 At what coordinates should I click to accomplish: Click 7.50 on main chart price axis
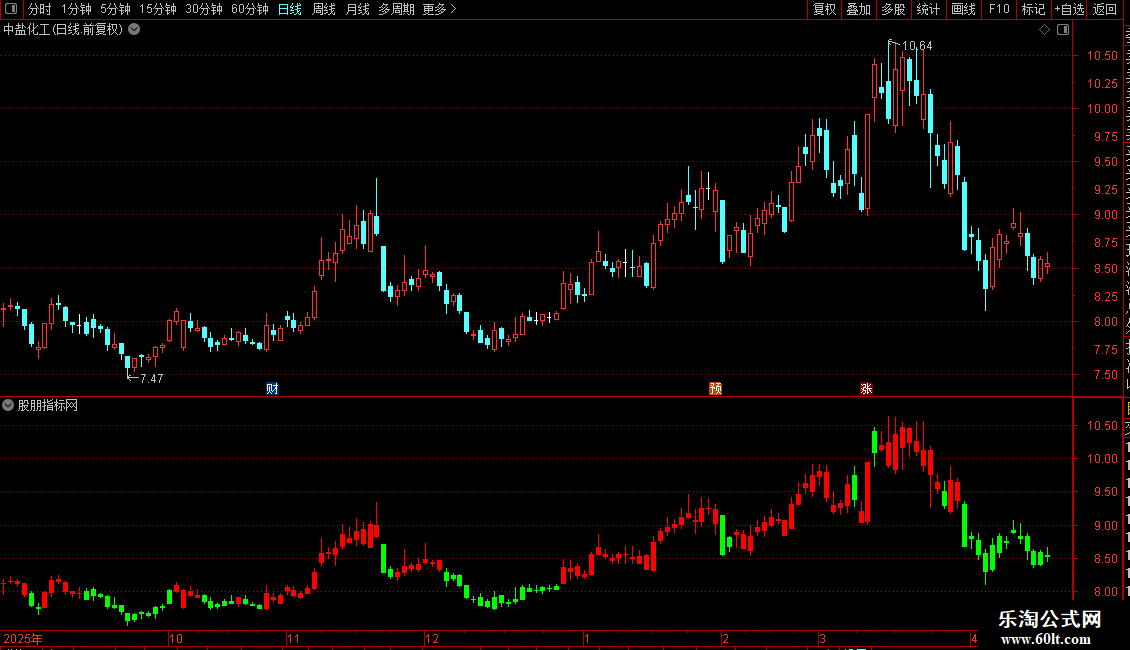pos(1105,375)
